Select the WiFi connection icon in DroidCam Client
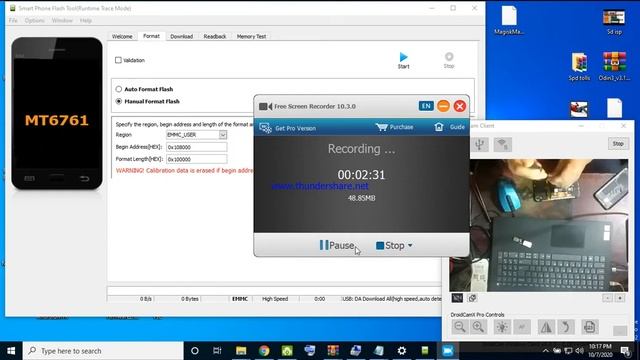Viewport: 640px width, 360px height. click(x=502, y=144)
